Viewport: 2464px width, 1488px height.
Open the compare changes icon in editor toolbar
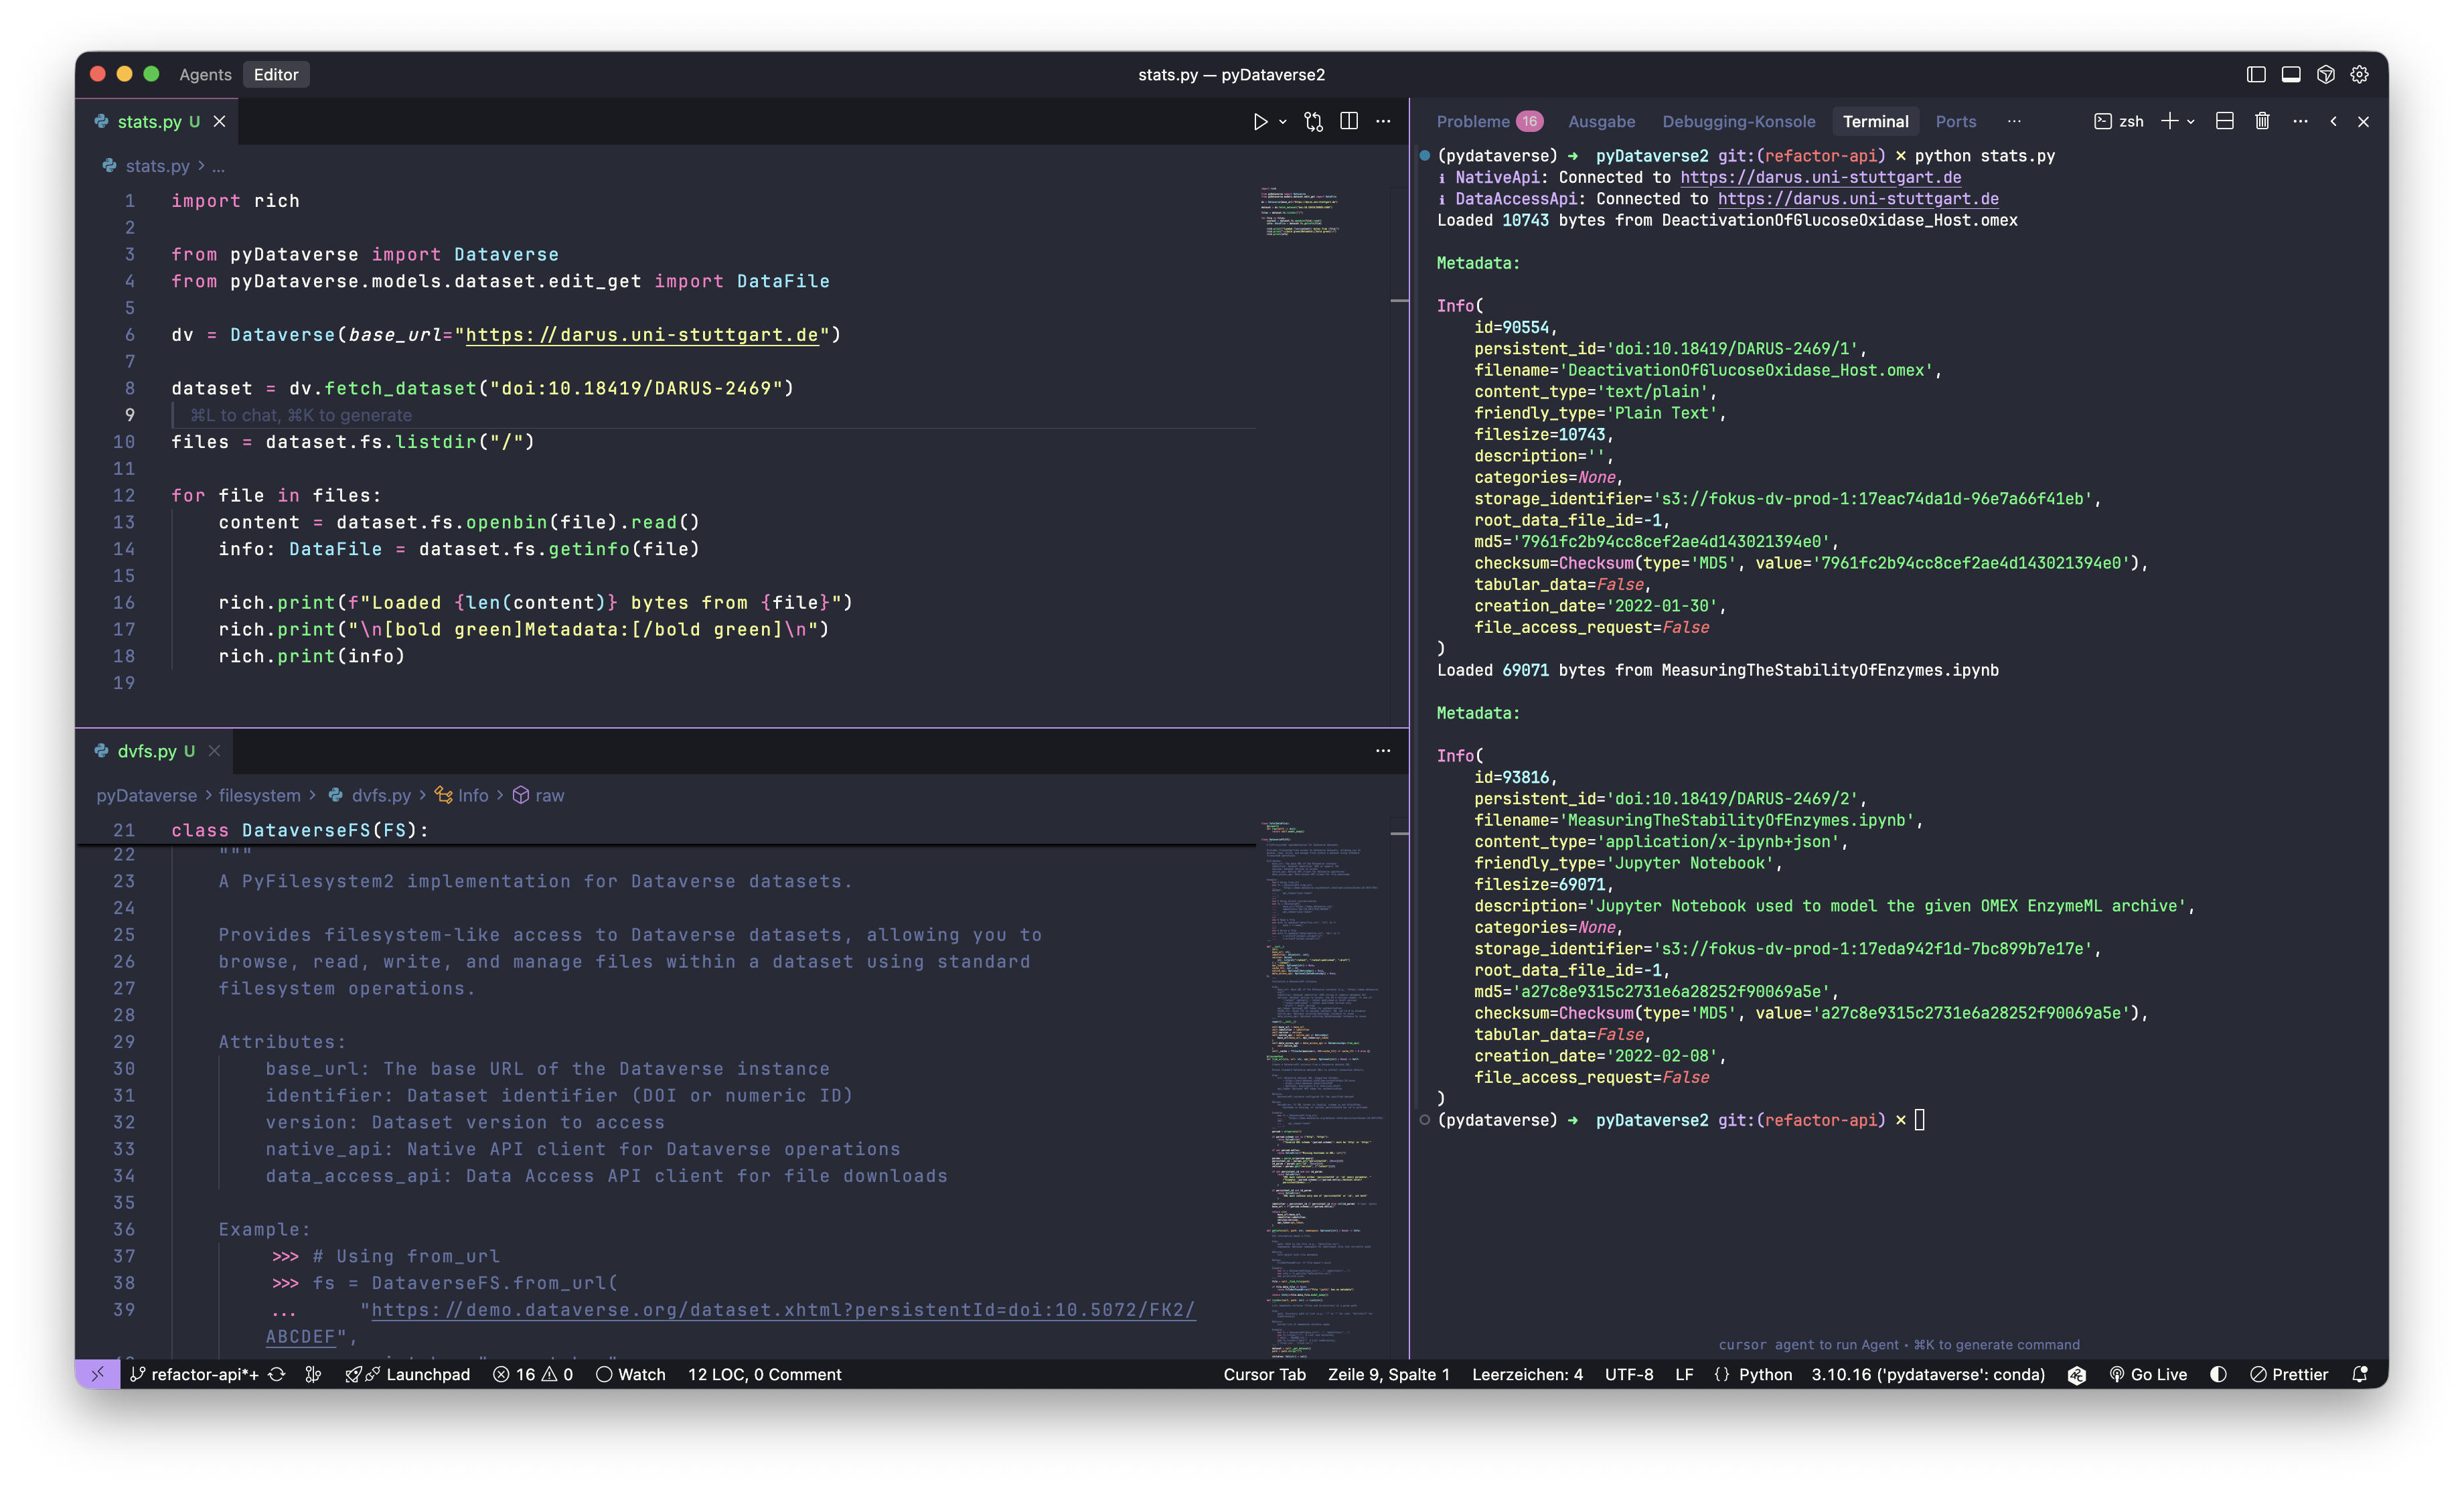[1313, 121]
